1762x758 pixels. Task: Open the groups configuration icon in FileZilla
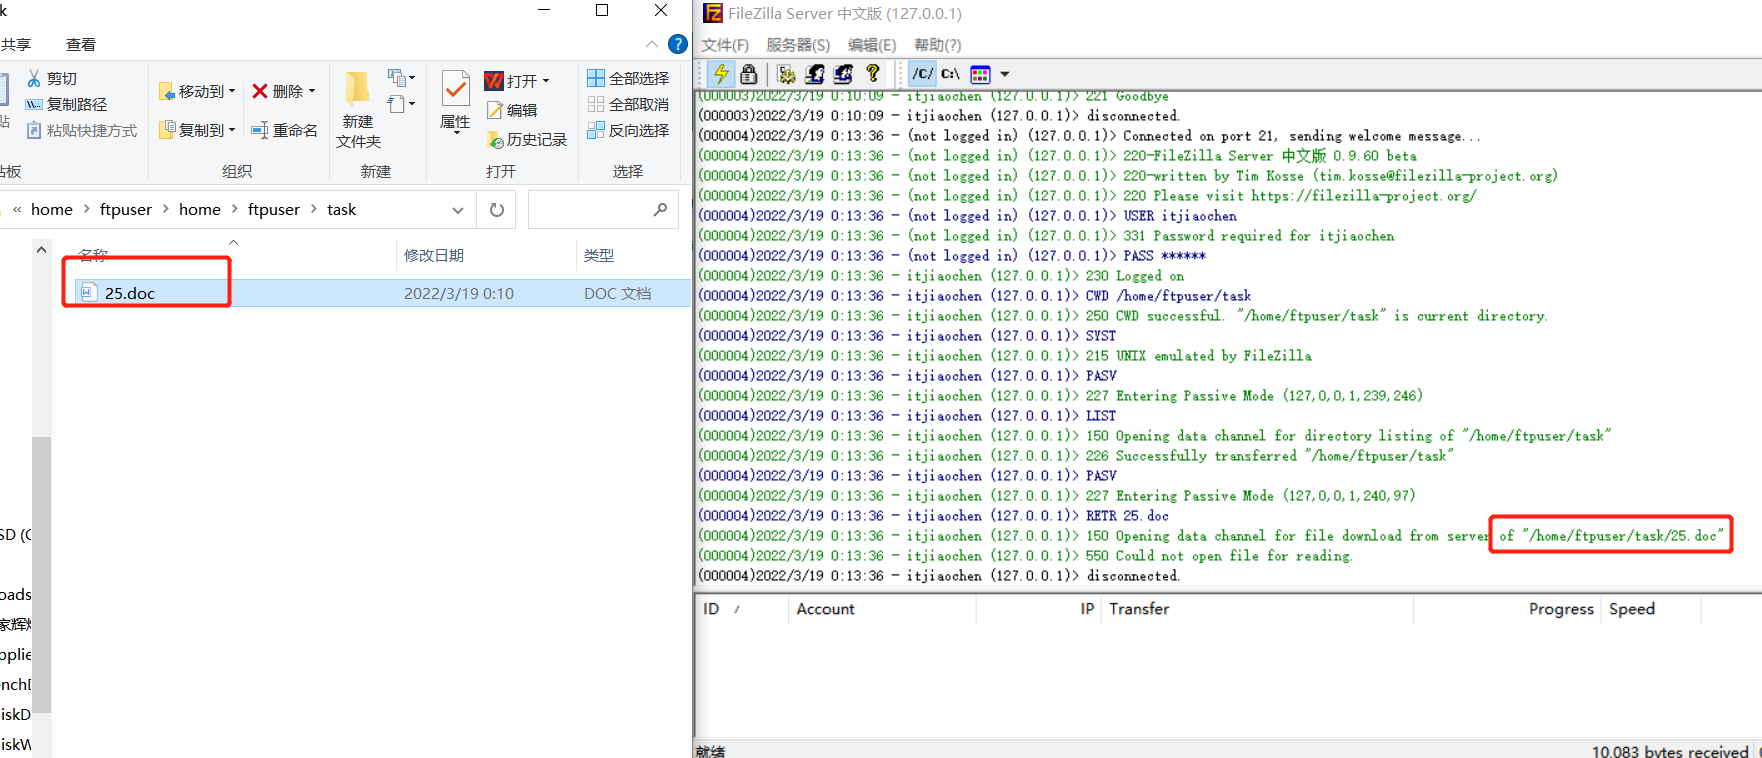pos(843,74)
